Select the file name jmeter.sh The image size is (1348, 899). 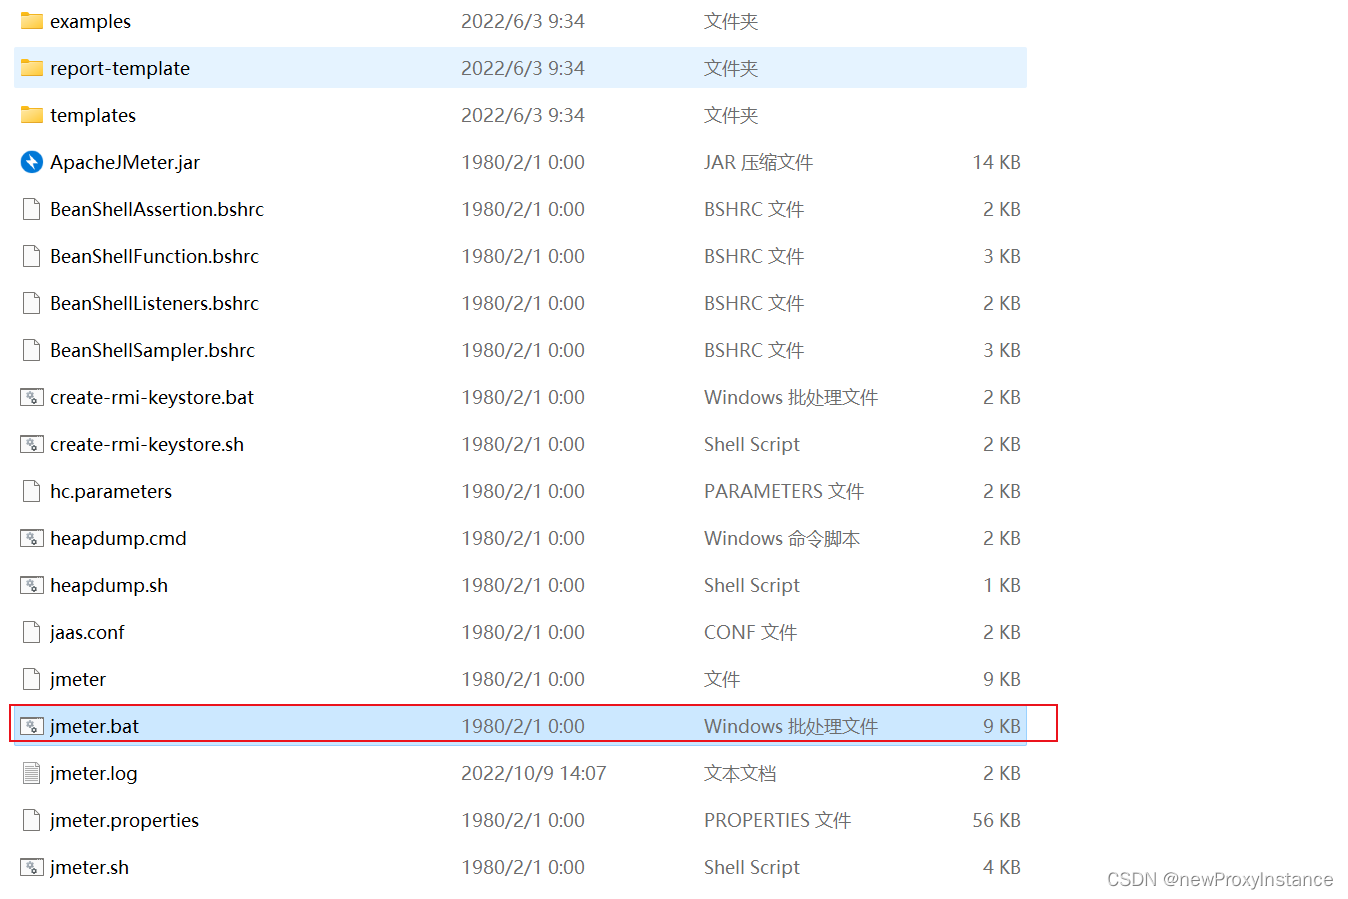click(x=90, y=867)
